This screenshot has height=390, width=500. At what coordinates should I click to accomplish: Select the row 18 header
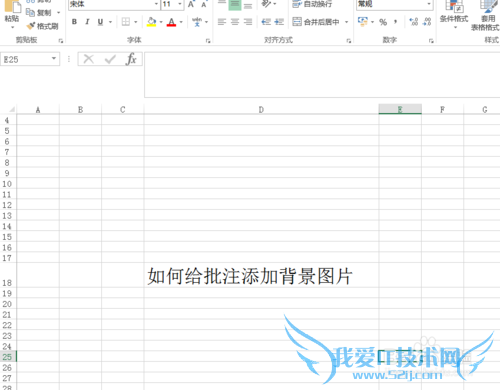(7, 275)
